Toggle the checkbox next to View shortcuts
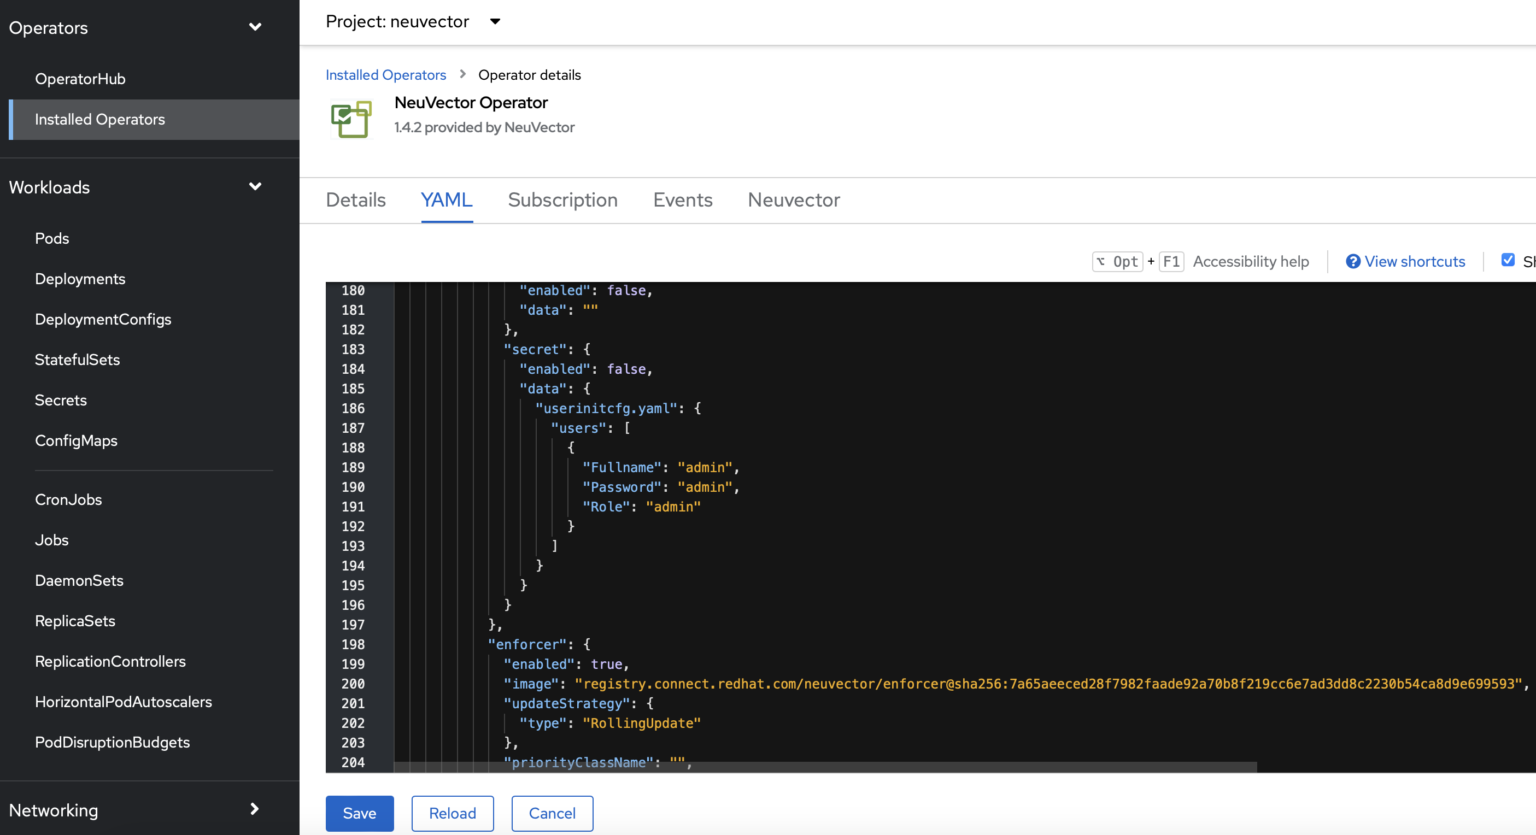The height and width of the screenshot is (835, 1536). (x=1508, y=261)
